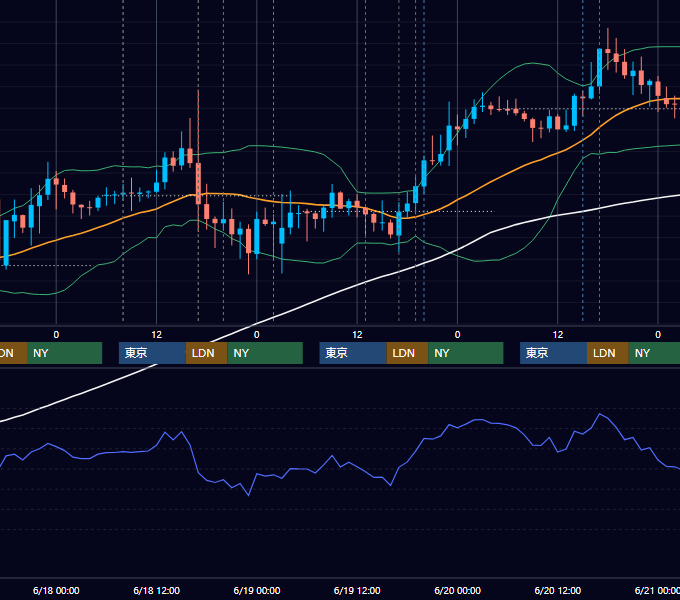Click the hour label 0 above 6/19 00:00
680x600 pixels.
[257, 335]
